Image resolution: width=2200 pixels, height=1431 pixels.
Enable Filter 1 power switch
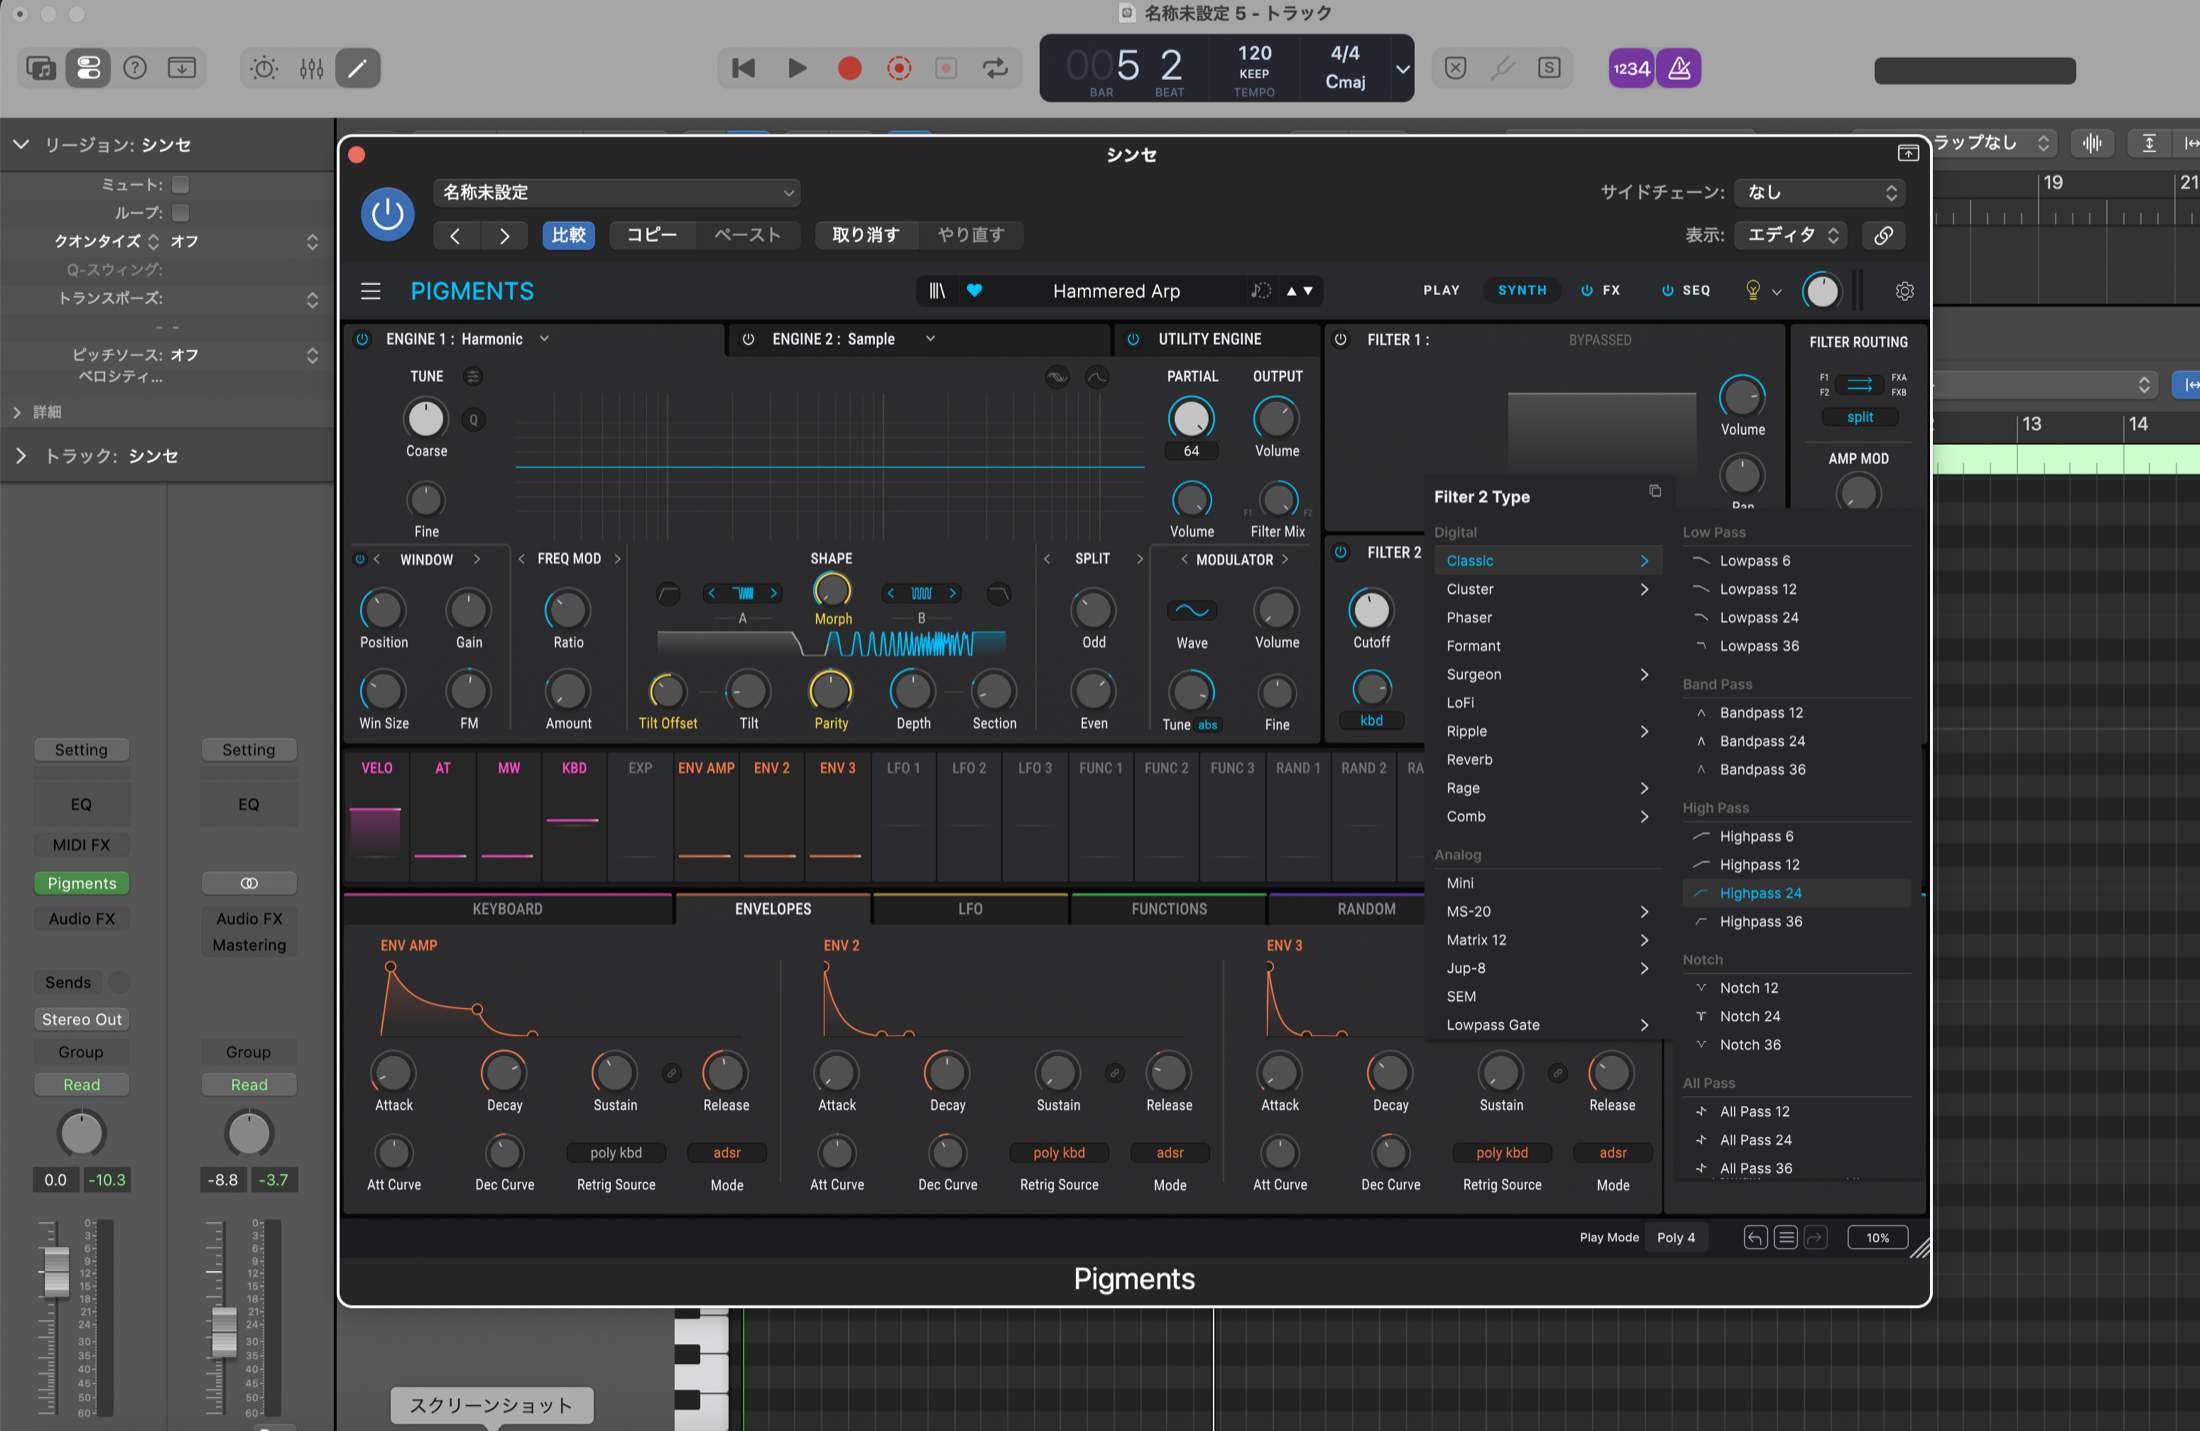(1341, 339)
